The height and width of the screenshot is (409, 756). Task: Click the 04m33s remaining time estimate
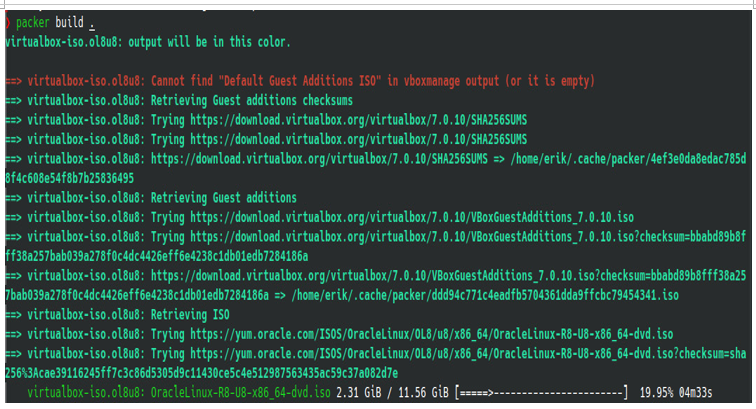coord(695,393)
